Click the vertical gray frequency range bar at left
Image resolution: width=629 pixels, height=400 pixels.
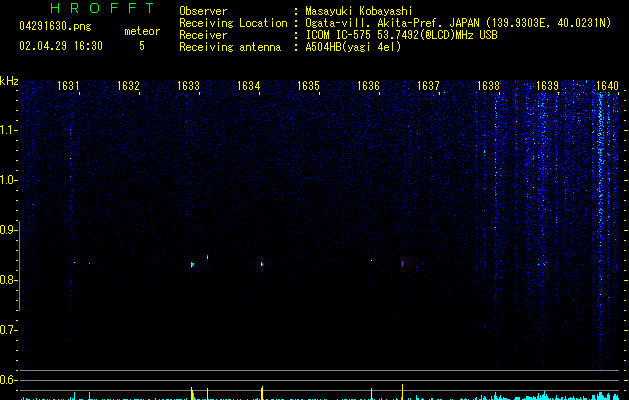(20, 266)
